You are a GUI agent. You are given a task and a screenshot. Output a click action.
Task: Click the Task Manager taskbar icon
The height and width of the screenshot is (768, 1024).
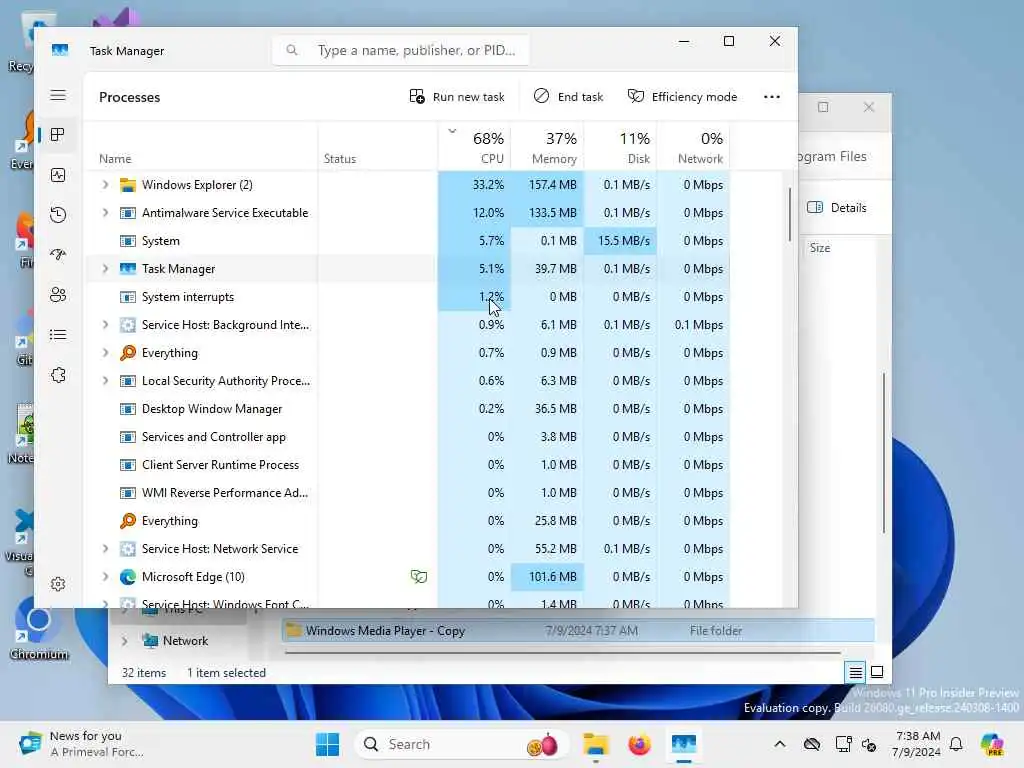(x=683, y=744)
